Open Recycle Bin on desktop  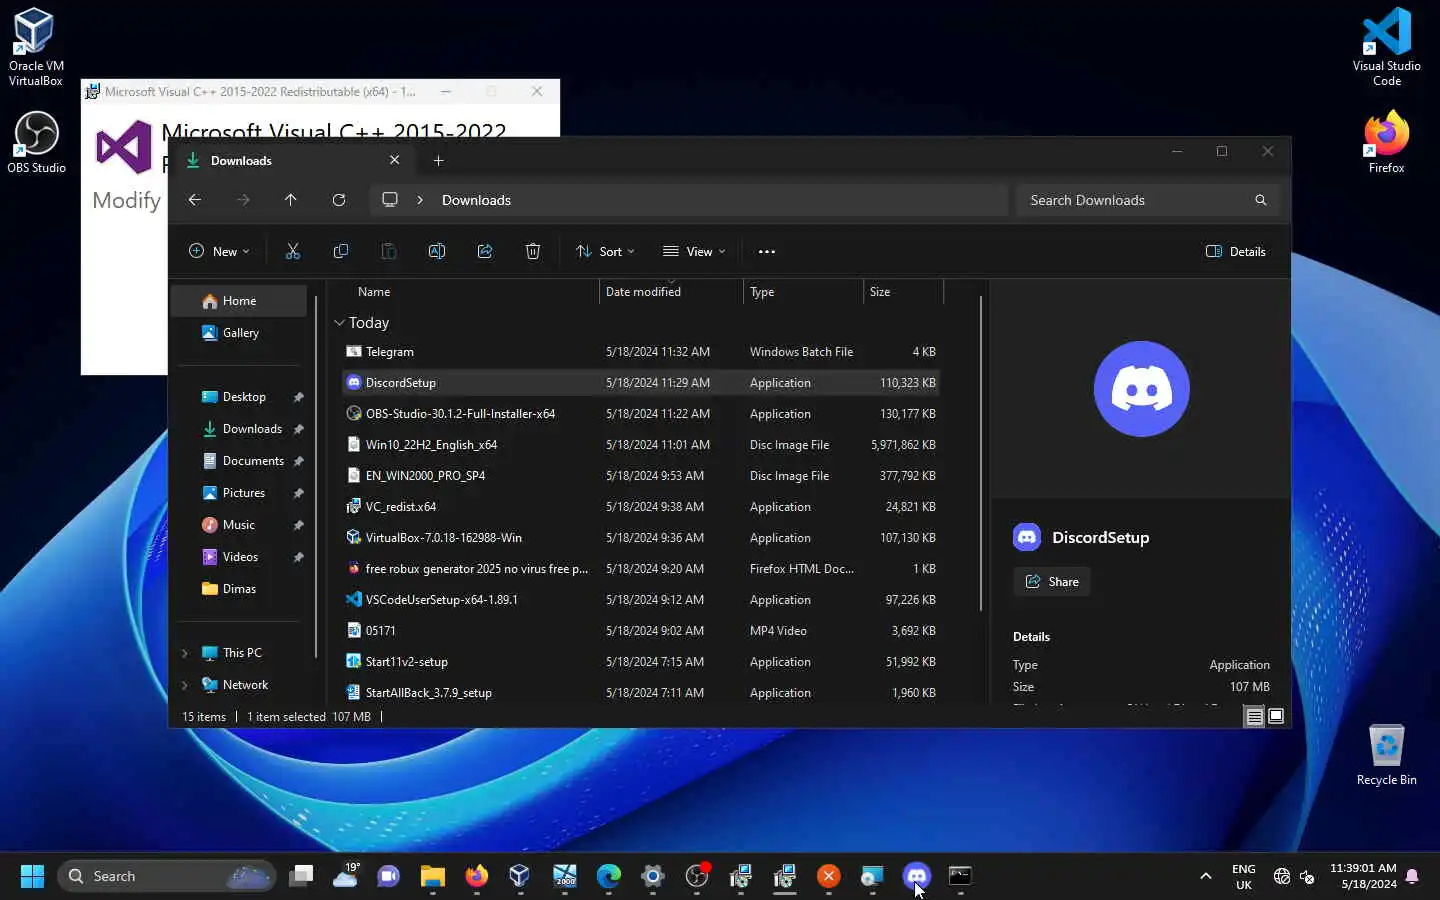[x=1386, y=754]
